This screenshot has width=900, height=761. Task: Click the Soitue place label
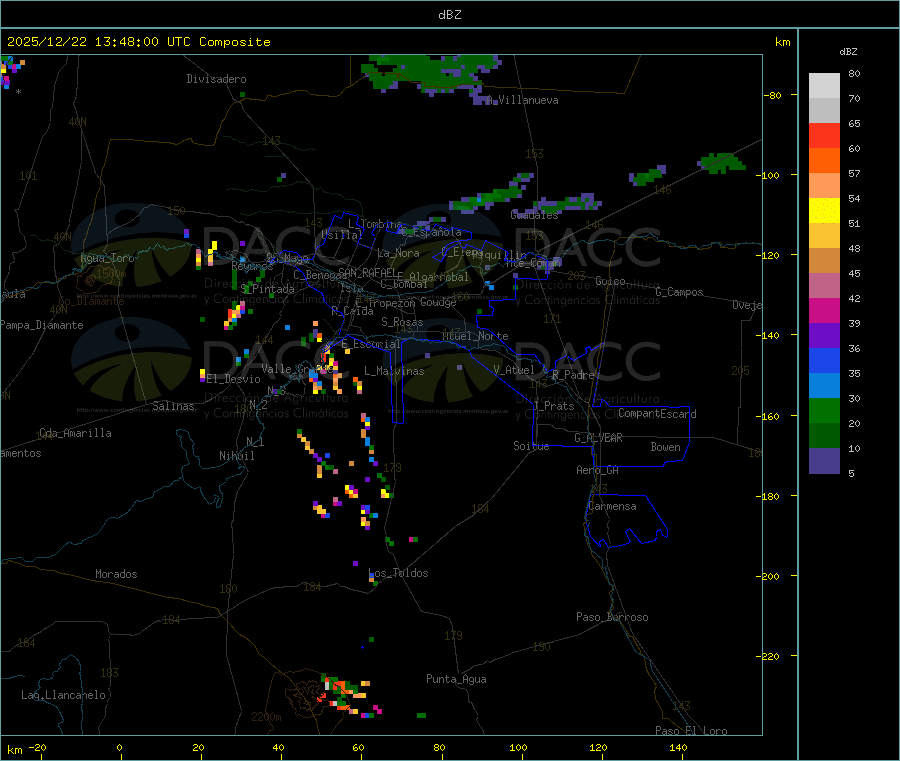[x=531, y=446]
